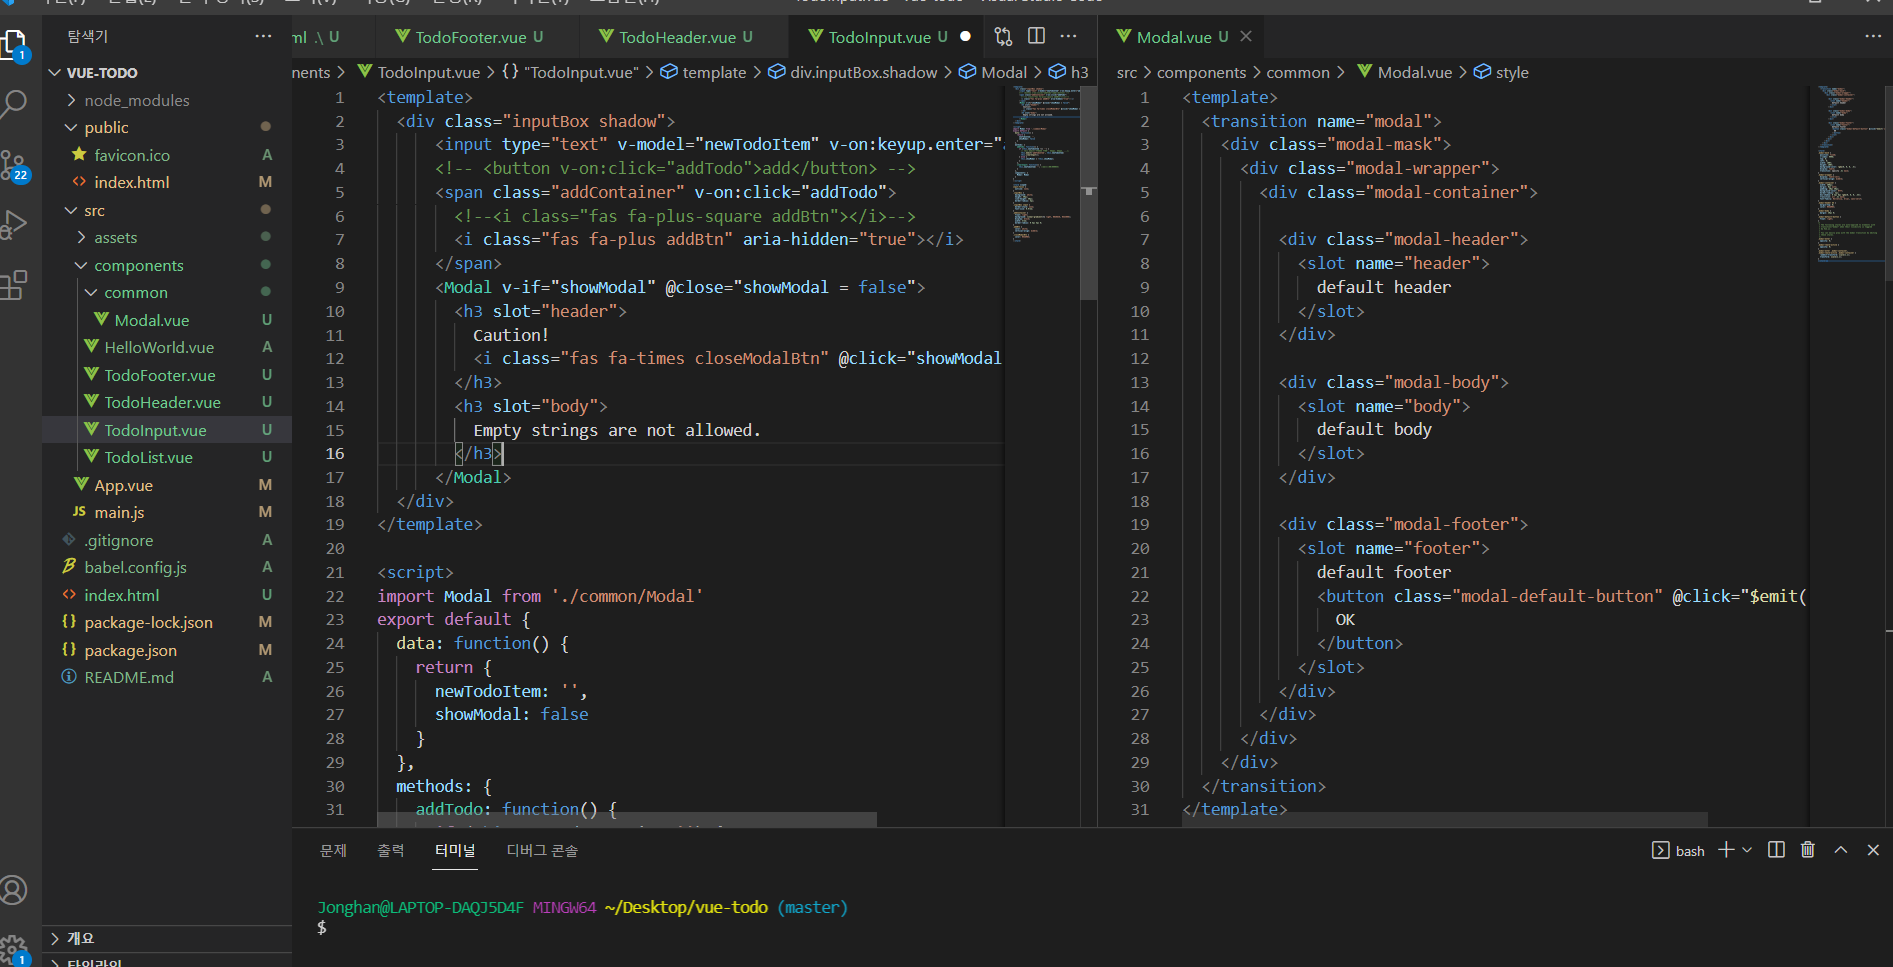
Task: Open changes compare icon in editor toolbar
Action: point(1003,37)
